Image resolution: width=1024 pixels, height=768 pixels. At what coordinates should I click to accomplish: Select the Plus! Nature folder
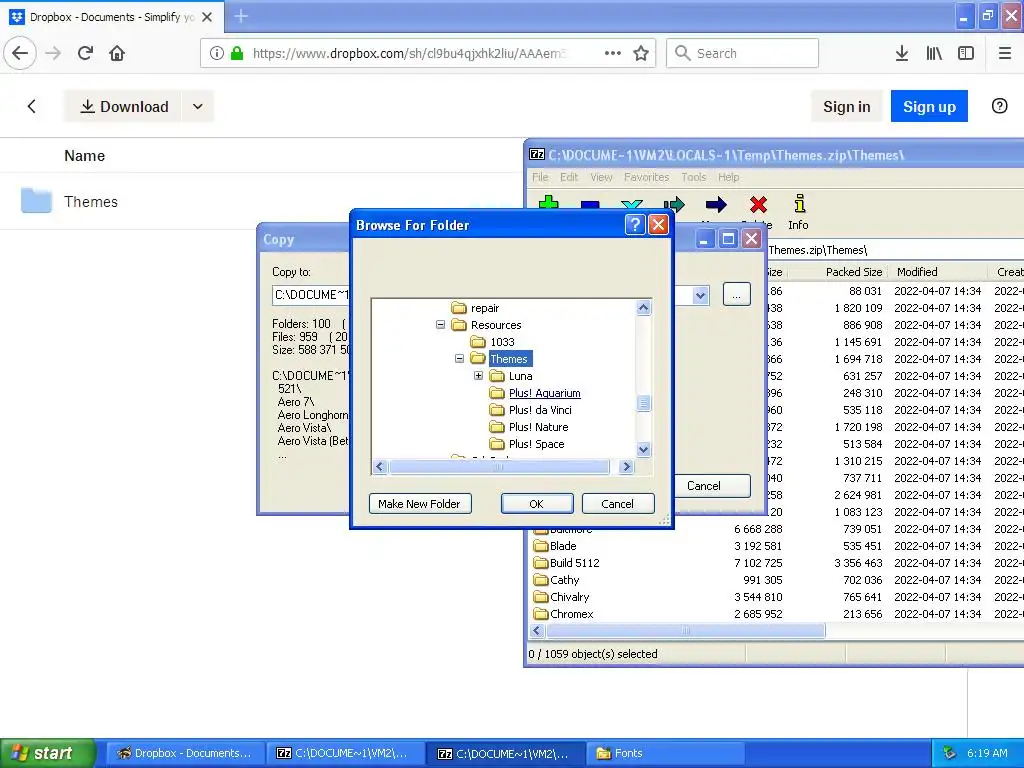[x=538, y=426]
